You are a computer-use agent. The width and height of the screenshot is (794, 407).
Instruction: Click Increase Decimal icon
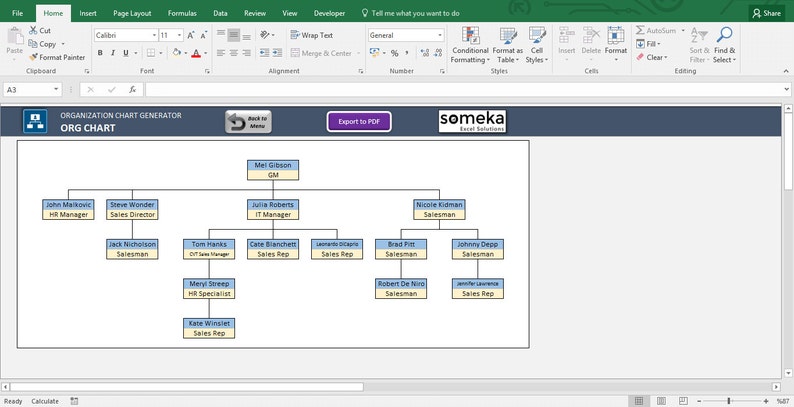(x=425, y=53)
